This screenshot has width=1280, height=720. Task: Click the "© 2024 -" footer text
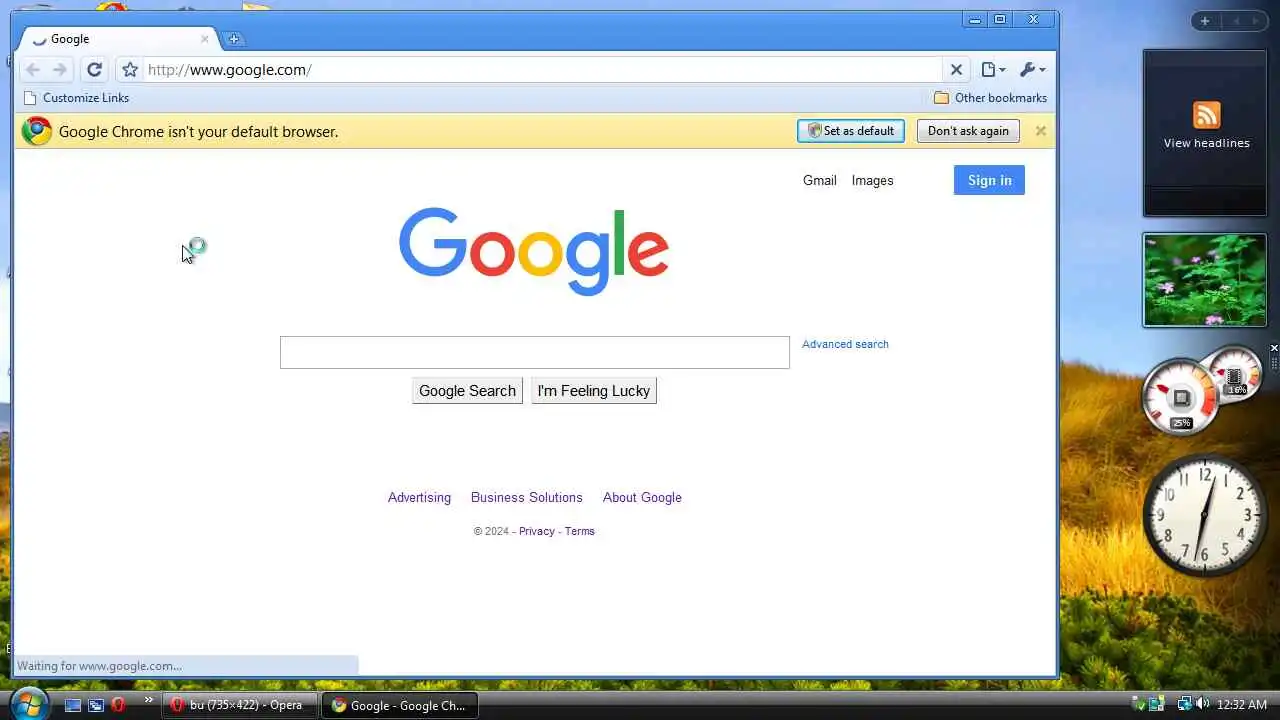(x=494, y=531)
